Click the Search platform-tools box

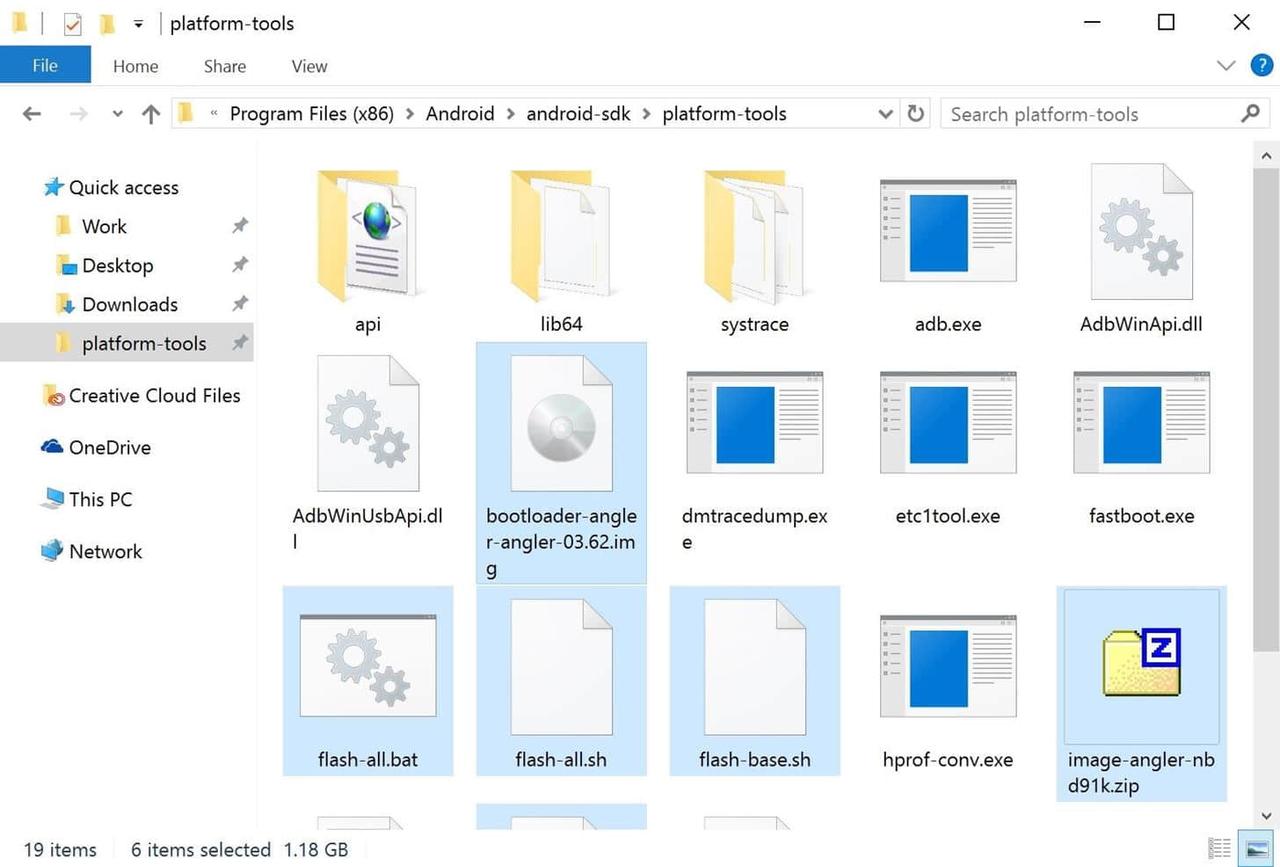pos(1090,114)
